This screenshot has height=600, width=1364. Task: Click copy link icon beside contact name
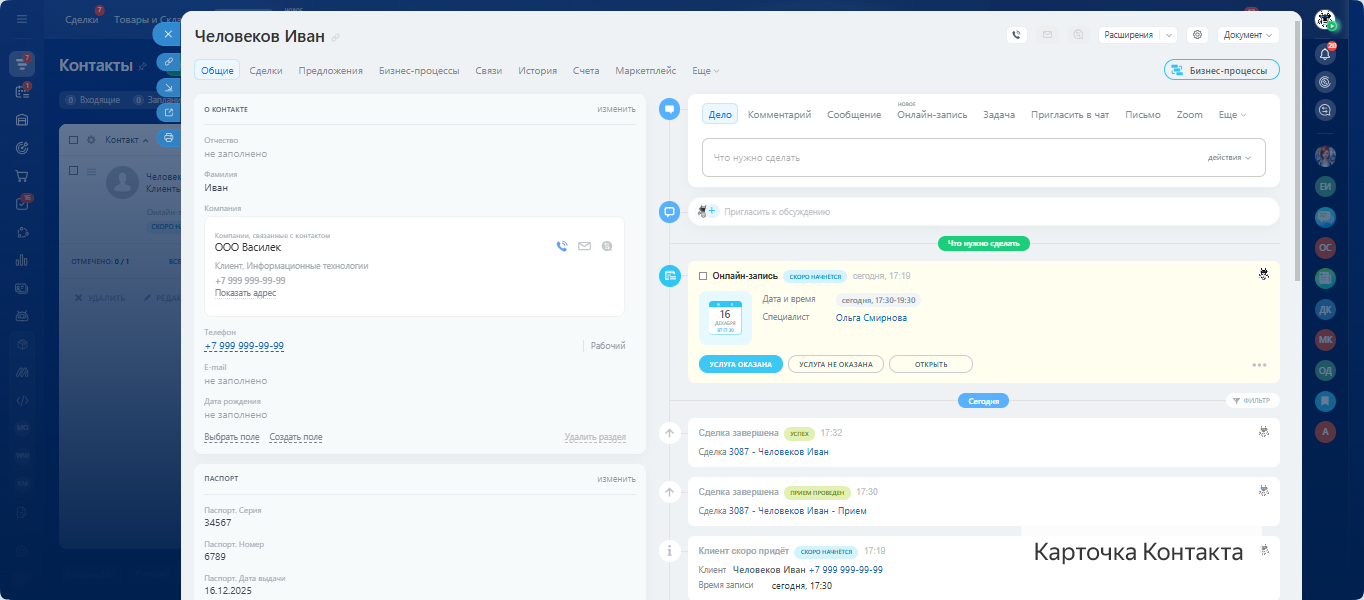coord(336,37)
